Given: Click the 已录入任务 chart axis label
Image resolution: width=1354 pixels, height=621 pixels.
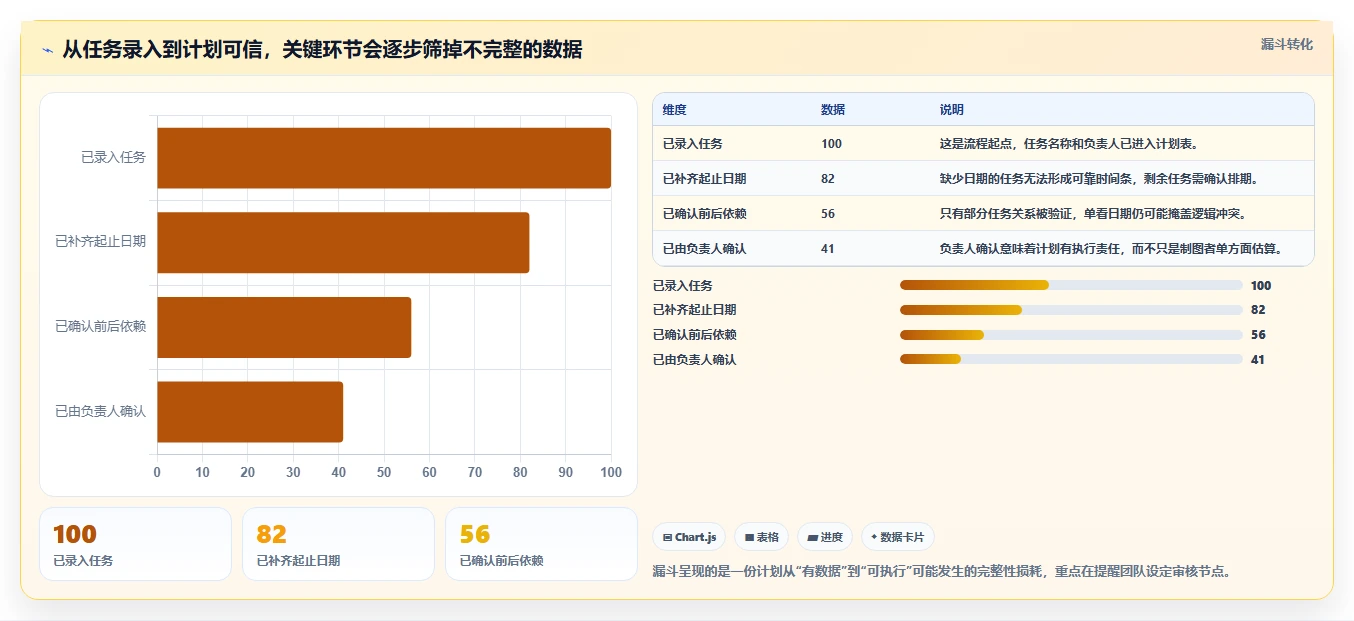Looking at the screenshot, I should pyautogui.click(x=113, y=158).
